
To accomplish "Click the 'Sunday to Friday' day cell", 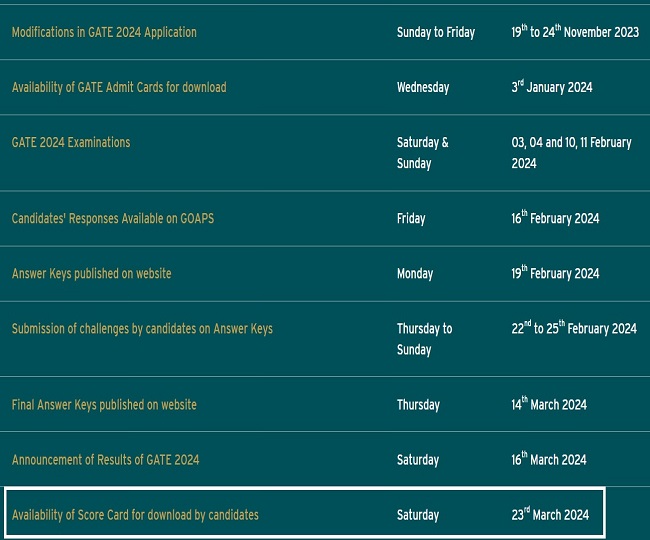I will point(435,32).
